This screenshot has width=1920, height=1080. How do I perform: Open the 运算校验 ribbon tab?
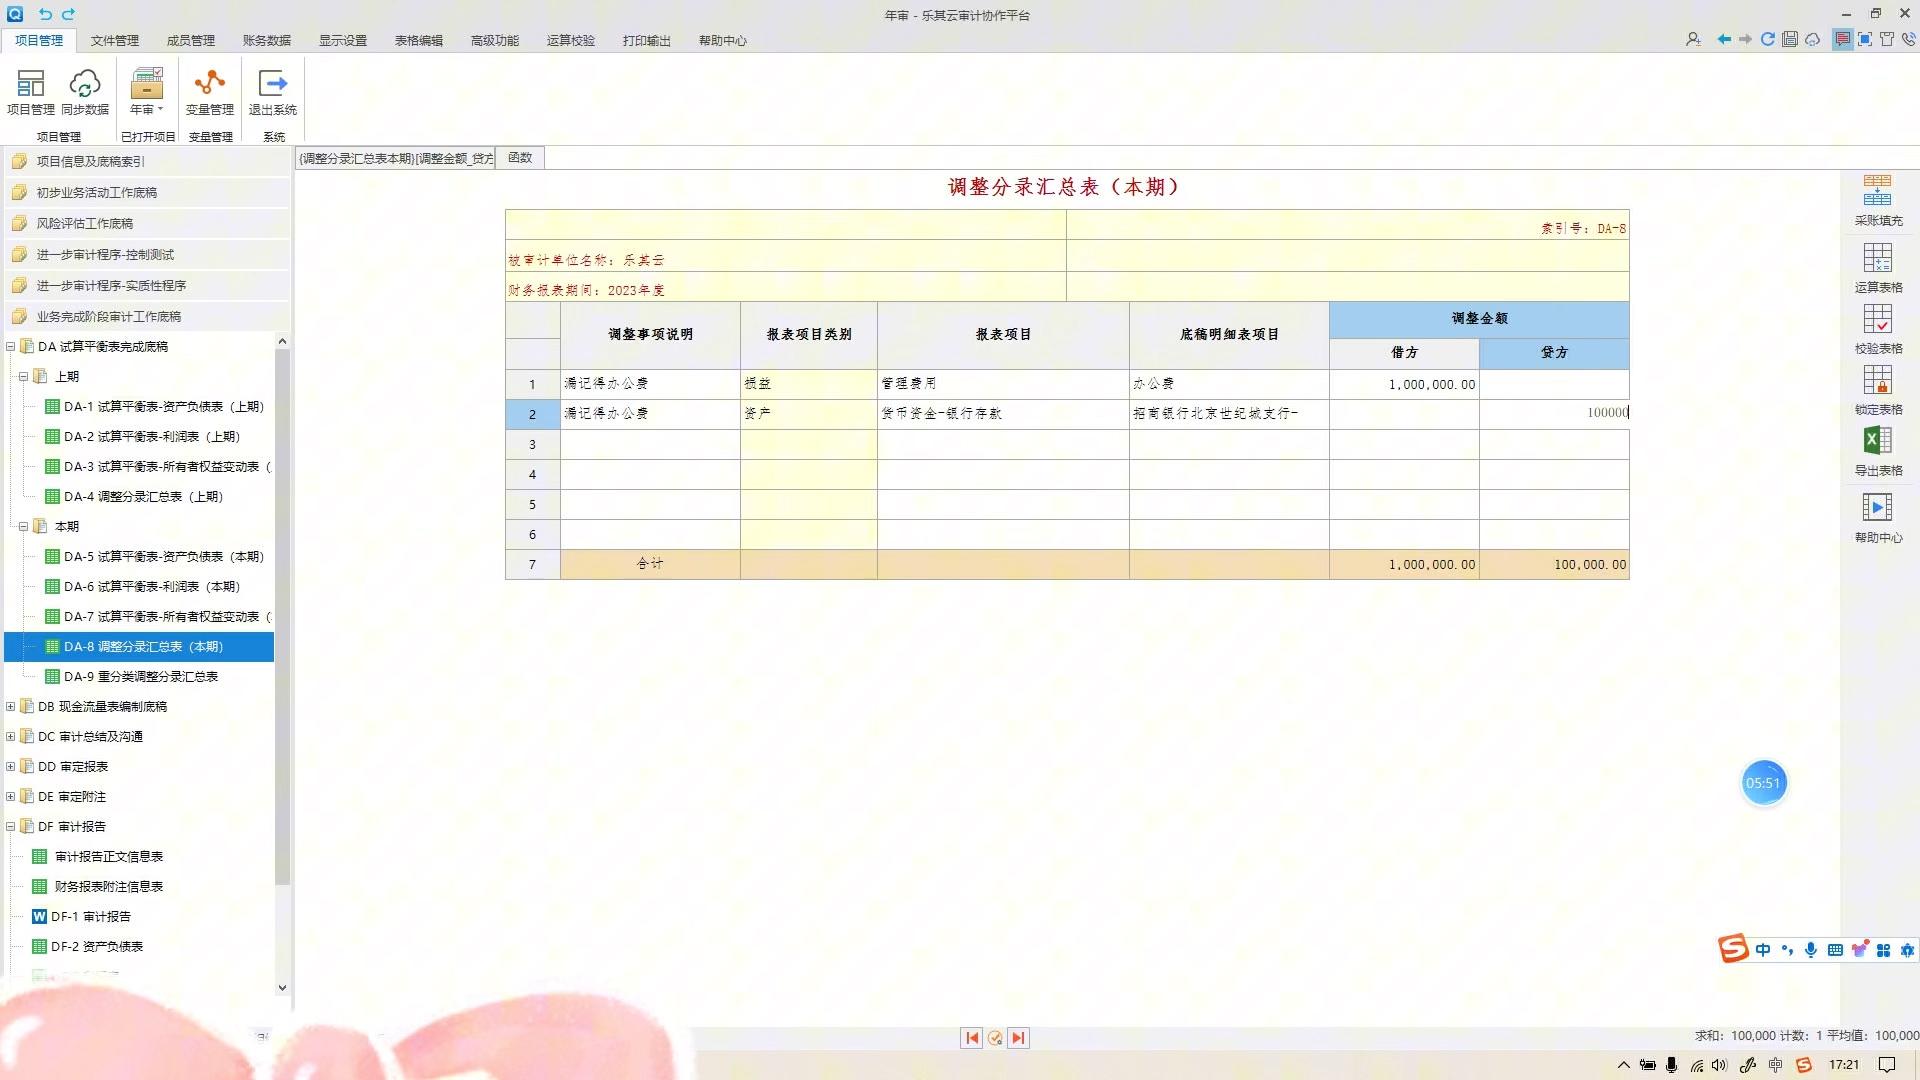(x=570, y=41)
